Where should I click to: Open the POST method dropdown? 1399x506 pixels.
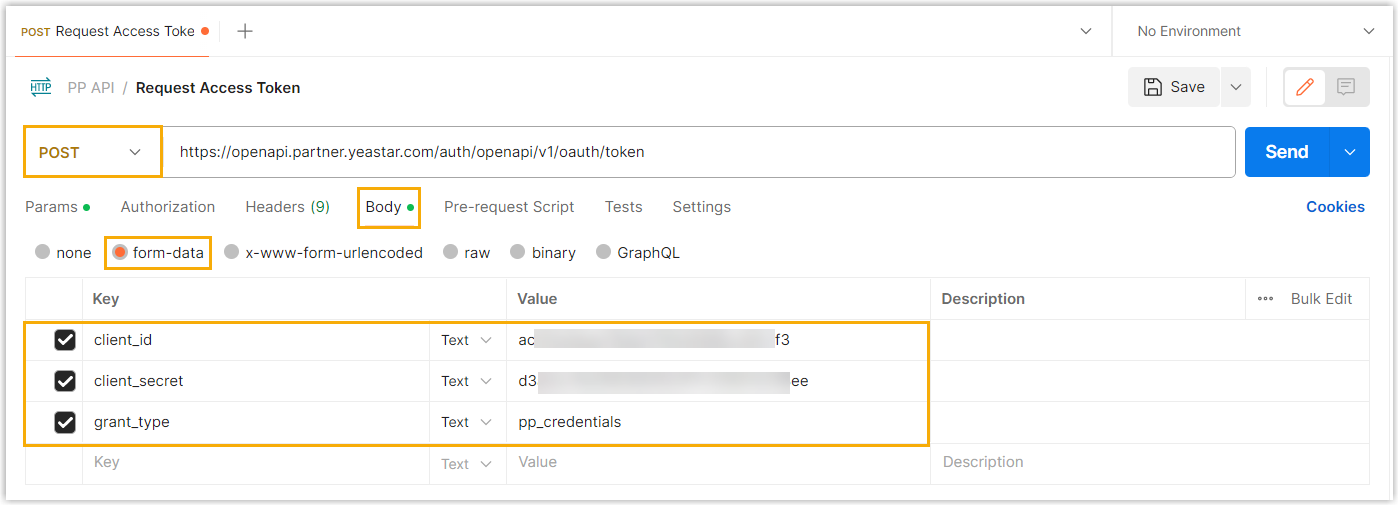point(92,152)
